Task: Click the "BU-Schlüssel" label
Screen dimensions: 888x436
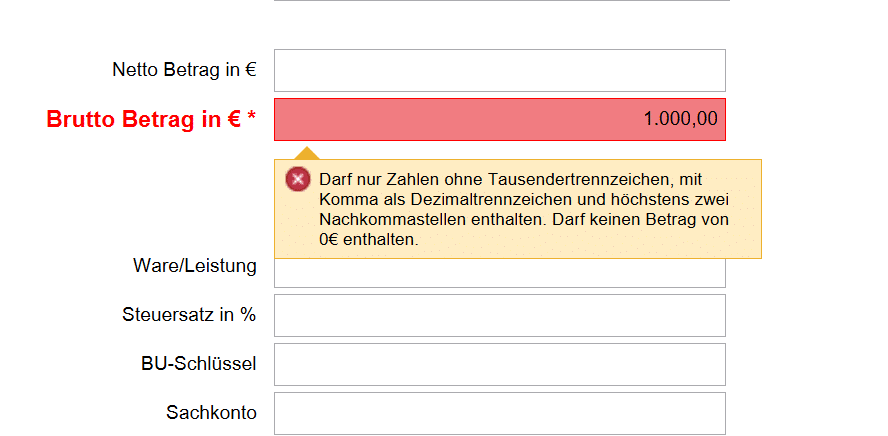Action: coord(198,364)
